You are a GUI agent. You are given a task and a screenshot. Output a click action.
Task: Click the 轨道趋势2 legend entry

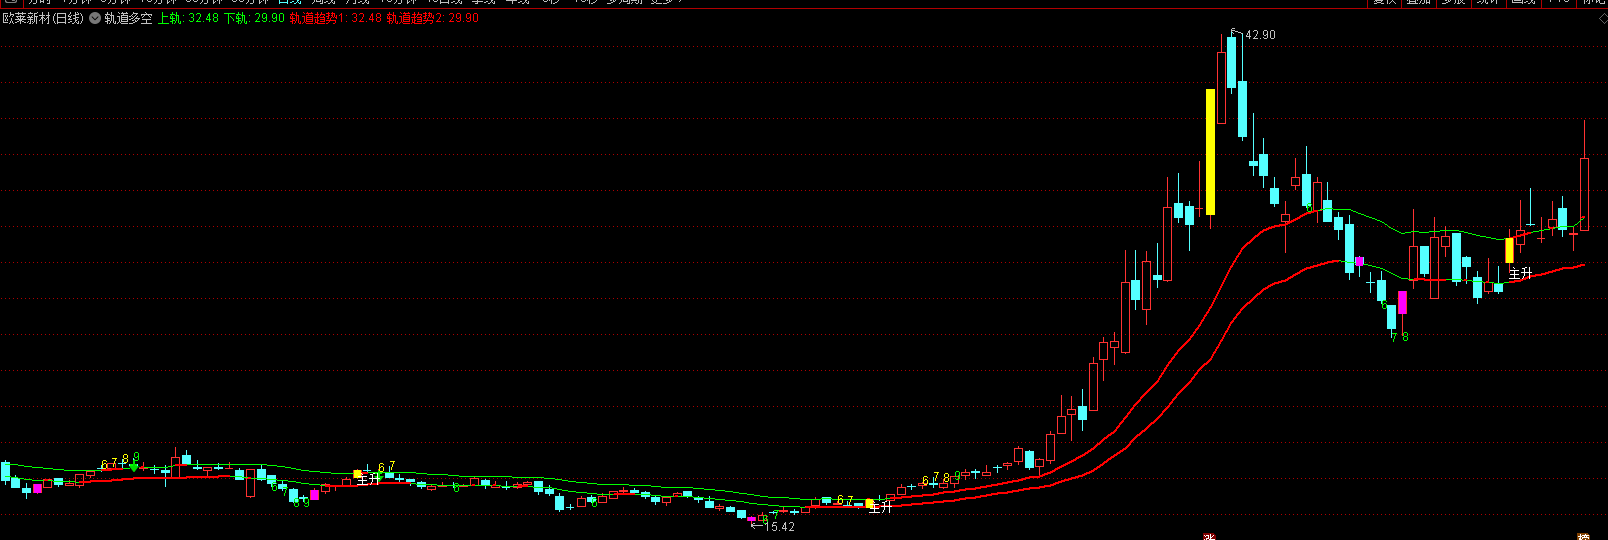point(432,18)
